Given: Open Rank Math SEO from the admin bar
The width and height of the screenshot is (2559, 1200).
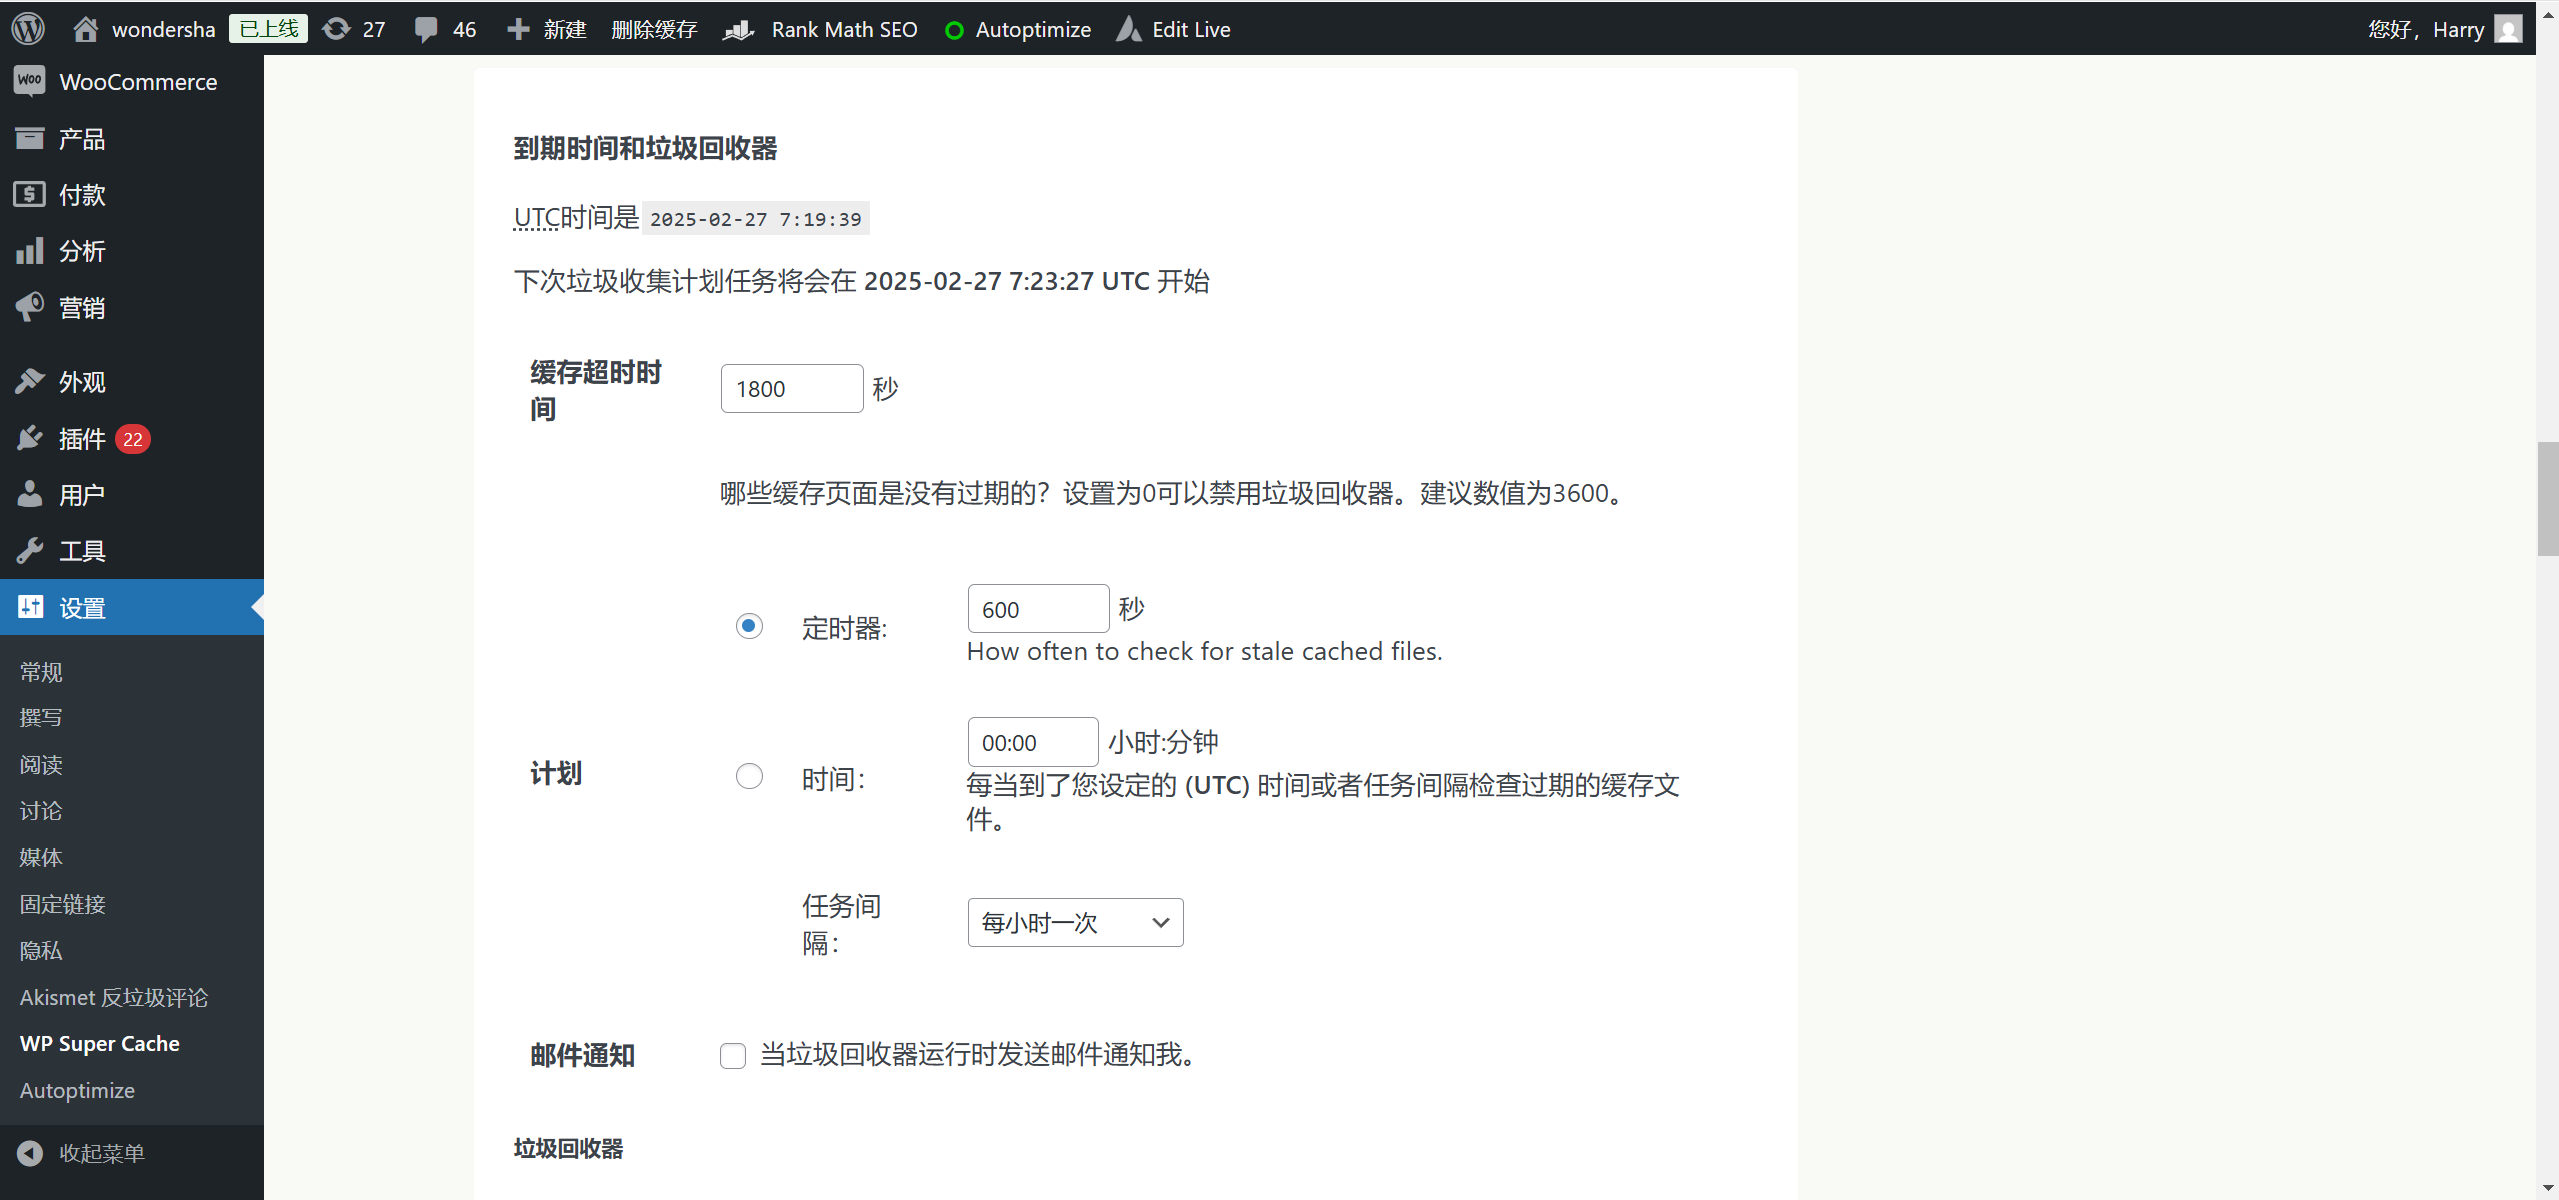Looking at the screenshot, I should 843,28.
